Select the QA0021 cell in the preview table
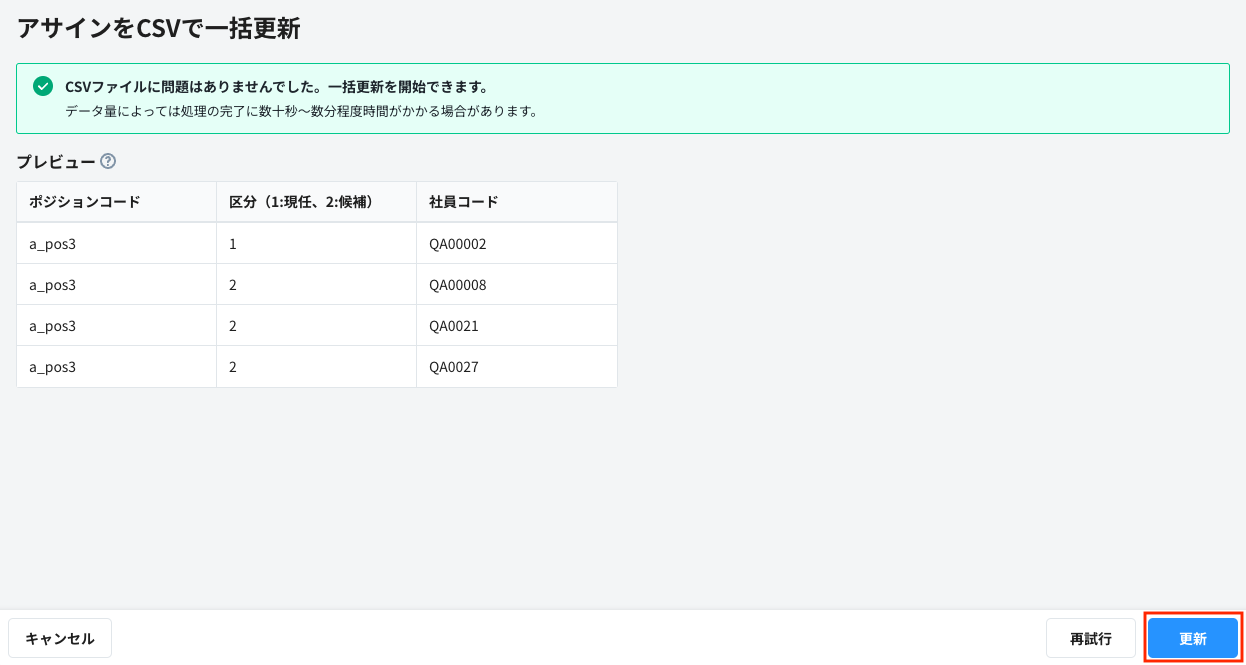Image resolution: width=1246 pixels, height=665 pixels. [454, 325]
